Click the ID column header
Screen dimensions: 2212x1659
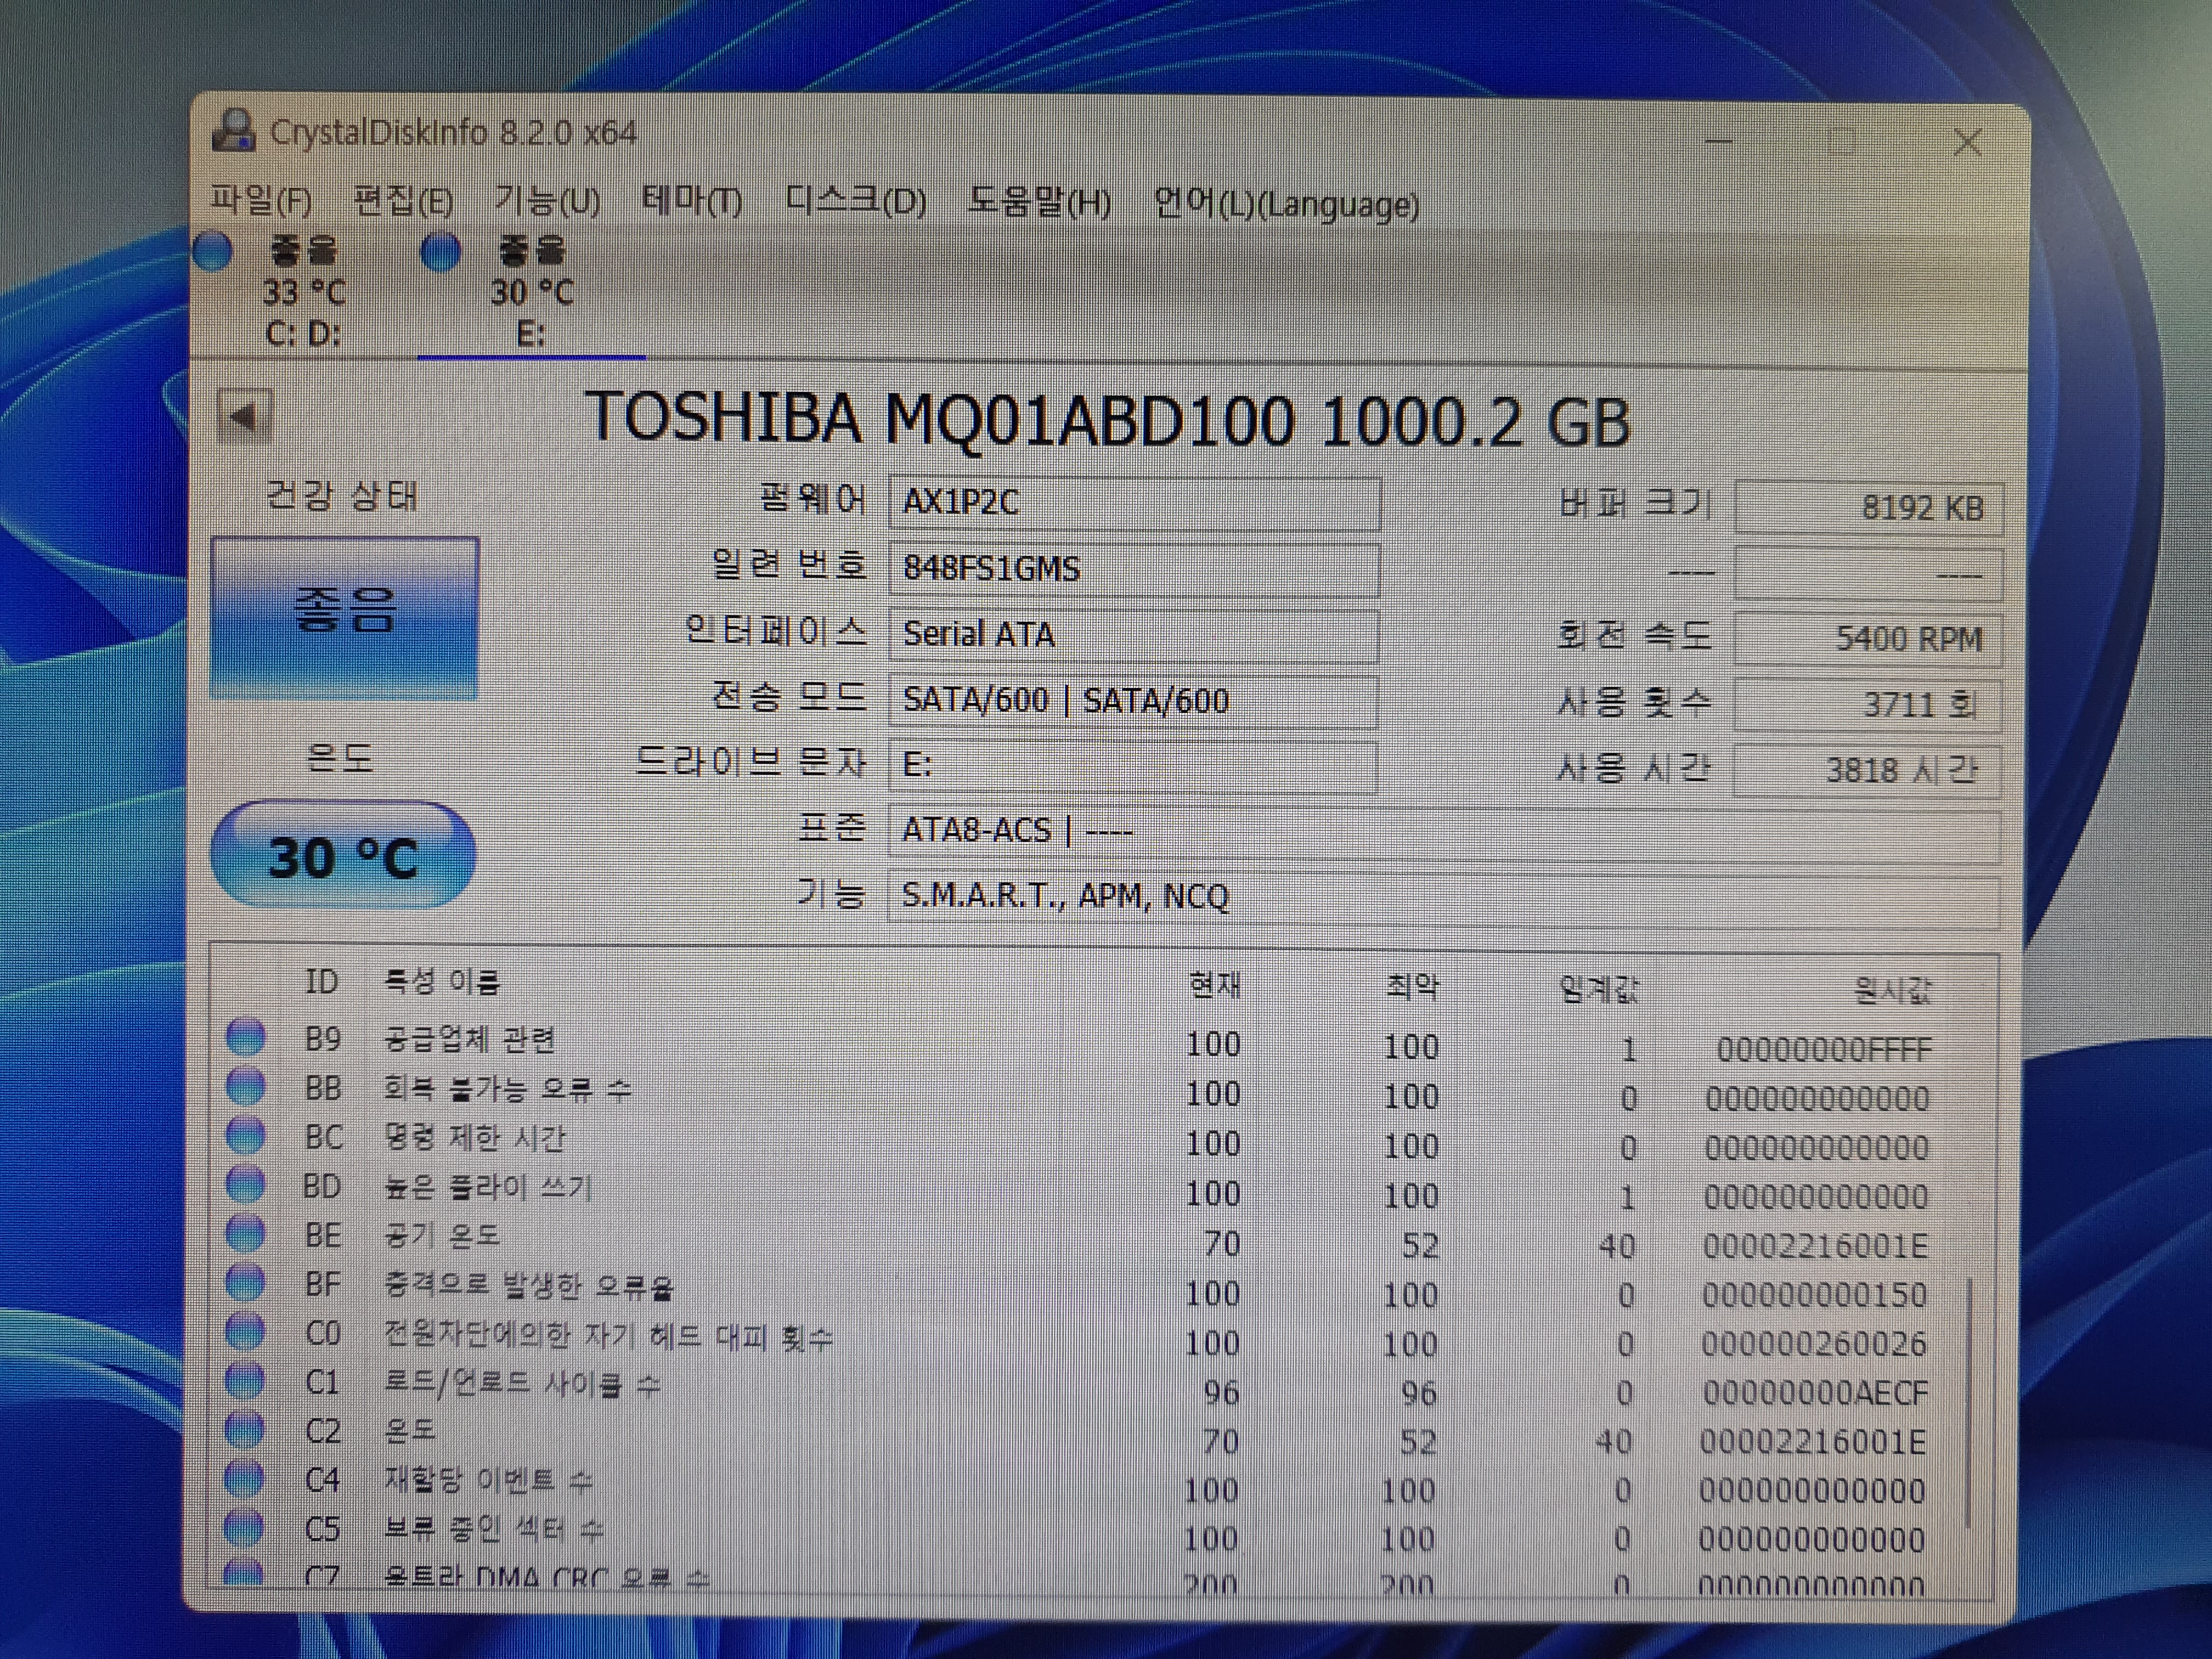click(321, 982)
